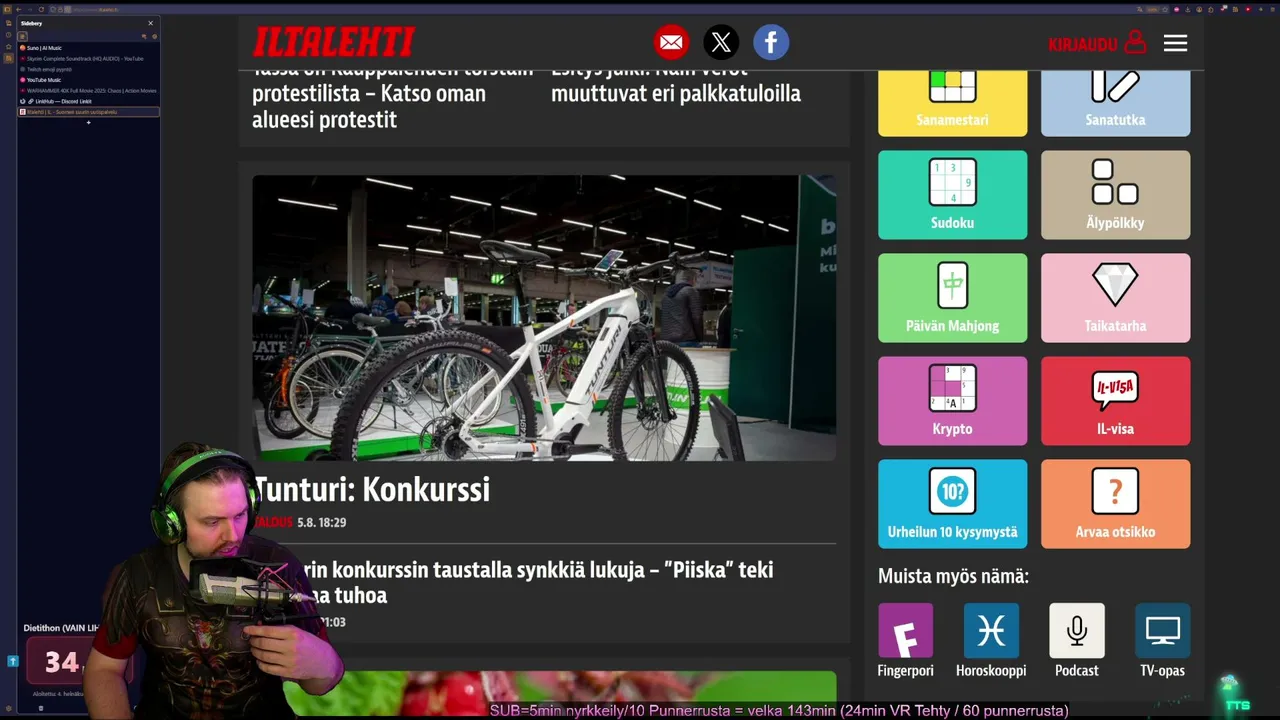
Task: Open the Horoskooppi shortcut
Action: 991,640
